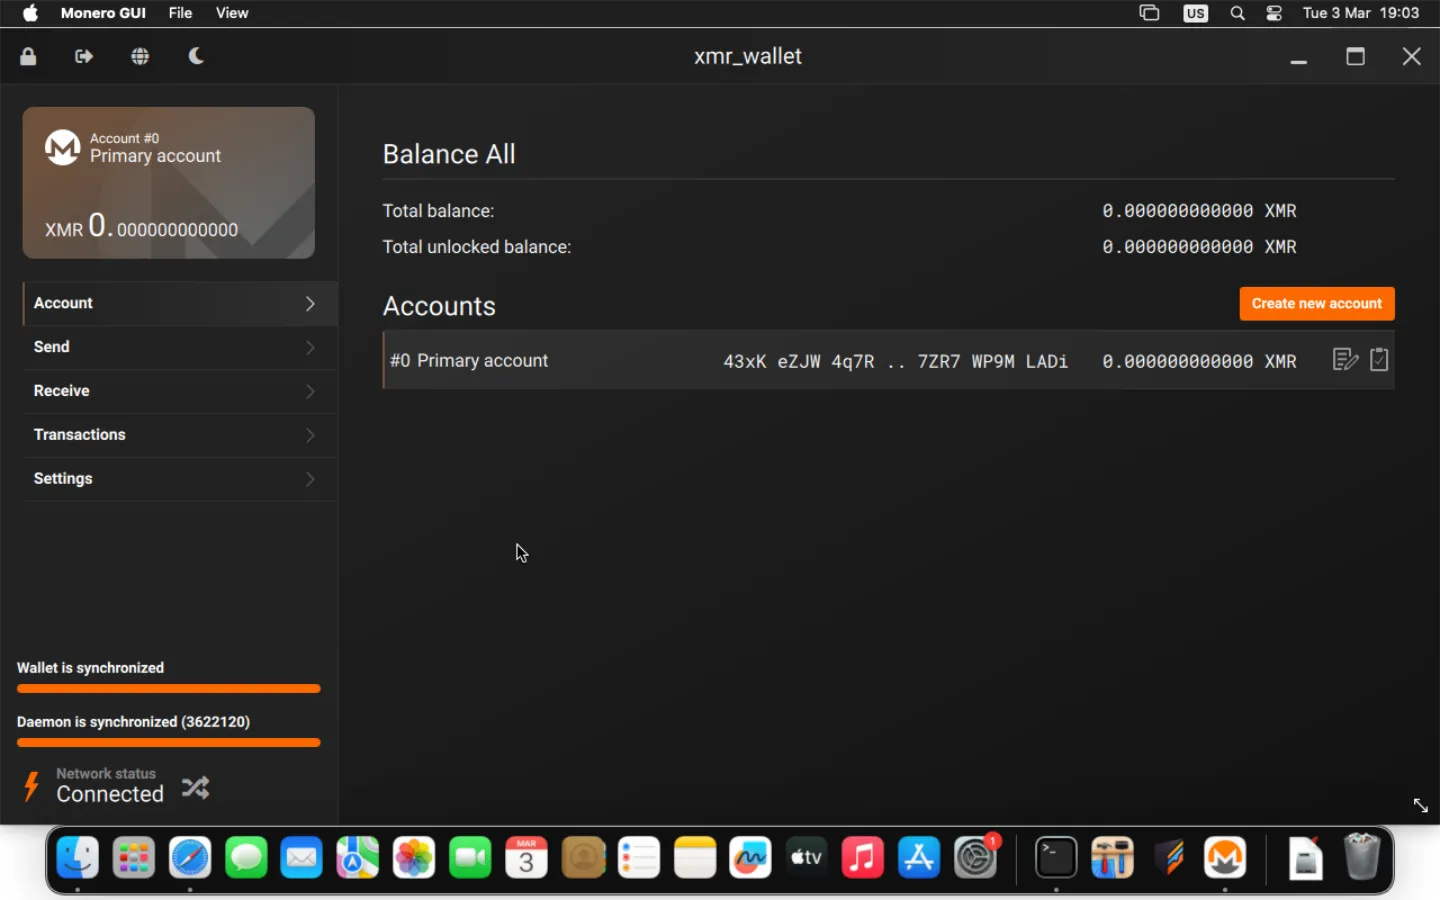Screen dimensions: 1440x900
Task: Open Launchpad from the Dock
Action: [133, 858]
